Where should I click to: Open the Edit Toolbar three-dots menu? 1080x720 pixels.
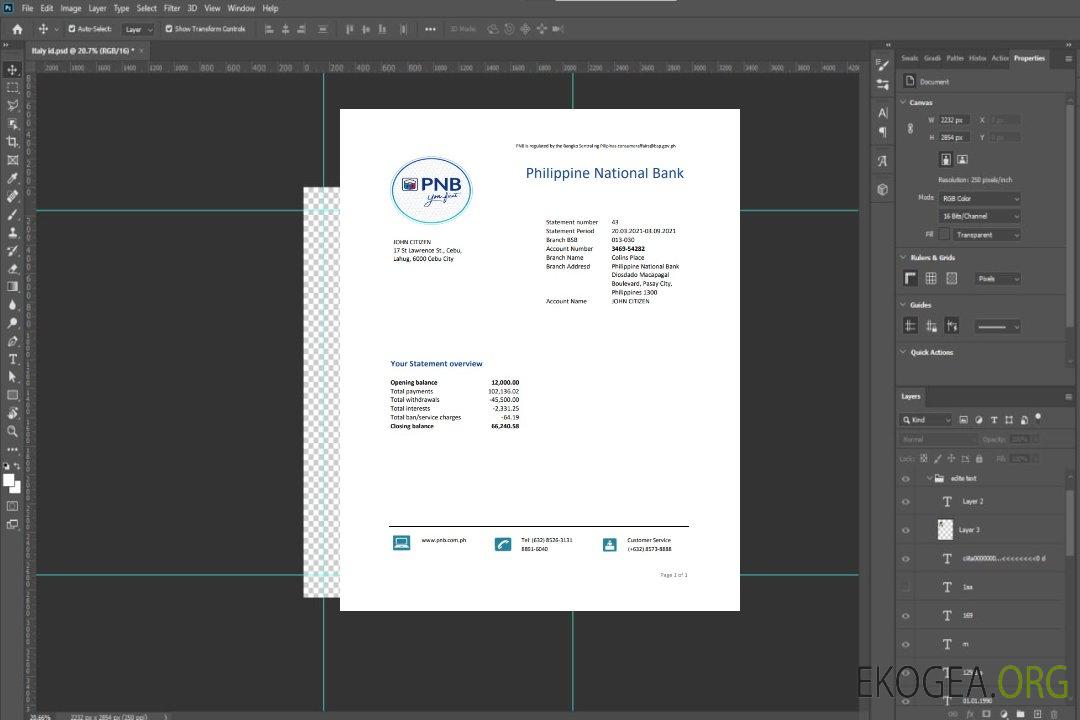pyautogui.click(x=12, y=449)
